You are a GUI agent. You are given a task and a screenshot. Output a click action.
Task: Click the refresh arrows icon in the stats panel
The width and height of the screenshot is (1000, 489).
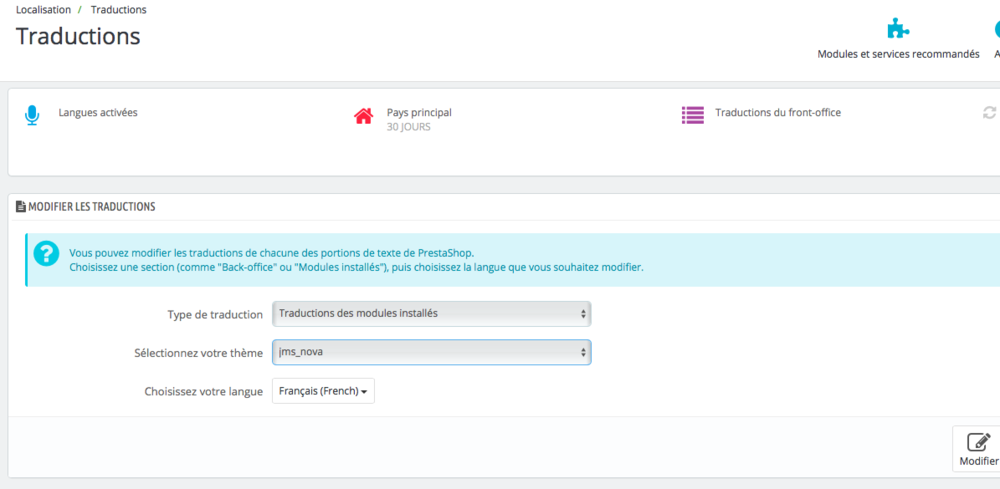(x=989, y=113)
